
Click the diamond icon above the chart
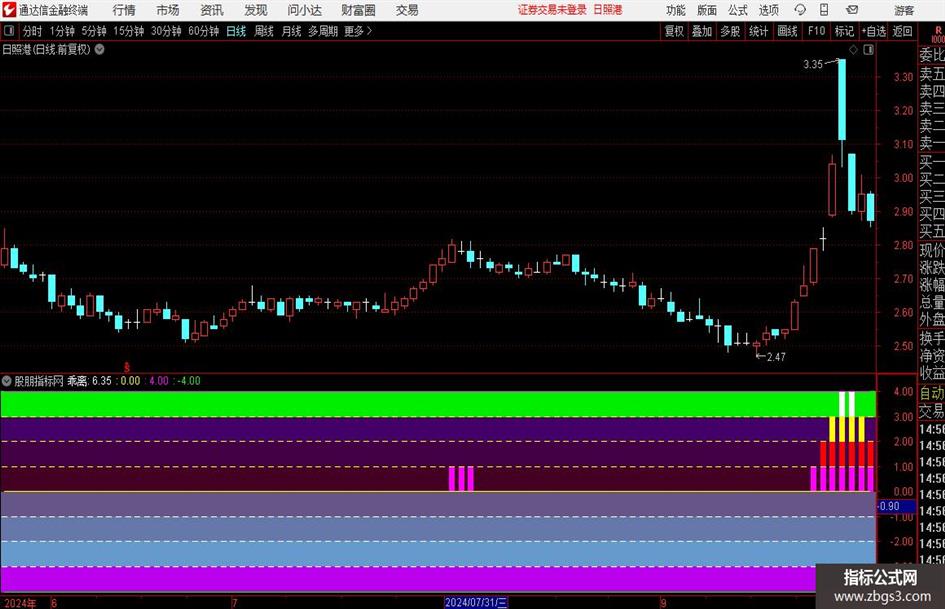[x=853, y=50]
